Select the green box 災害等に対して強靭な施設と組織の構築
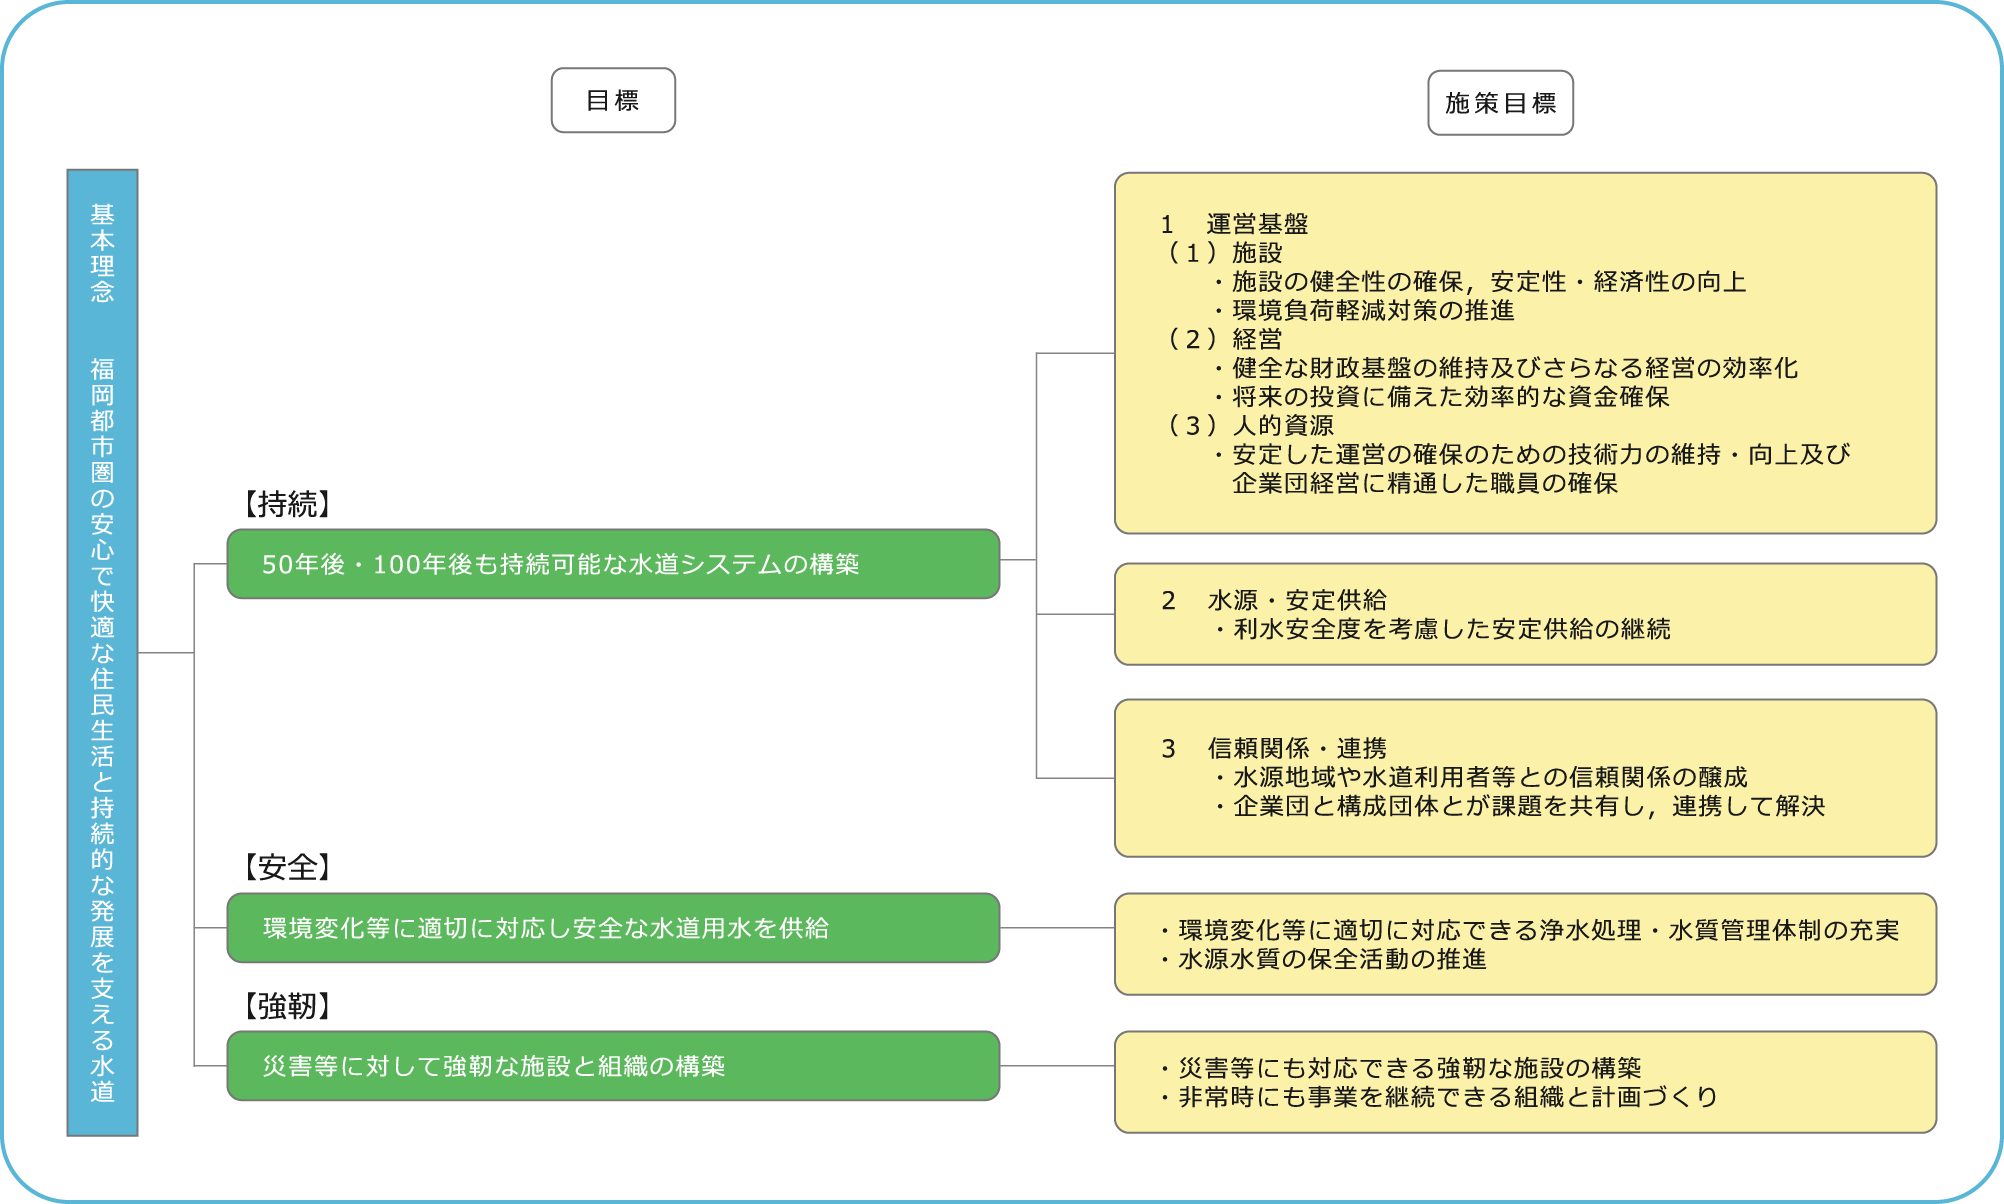The height and width of the screenshot is (1204, 2004). pos(613,1066)
